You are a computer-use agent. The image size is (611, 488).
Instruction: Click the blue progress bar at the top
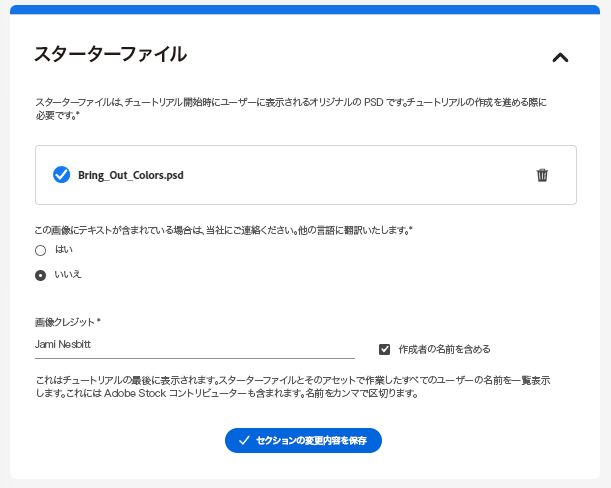(305, 9)
